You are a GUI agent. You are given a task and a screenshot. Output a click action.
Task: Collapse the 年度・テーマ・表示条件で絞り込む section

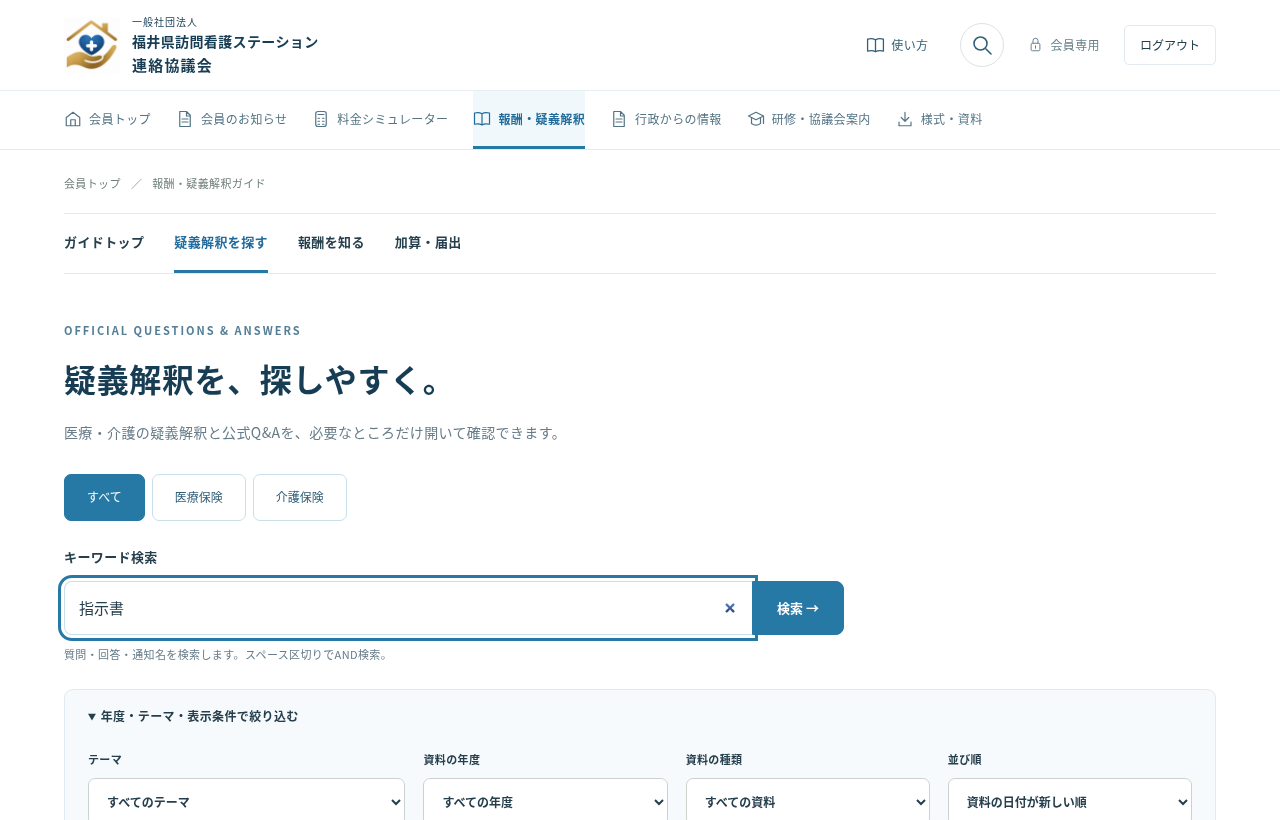tap(193, 716)
